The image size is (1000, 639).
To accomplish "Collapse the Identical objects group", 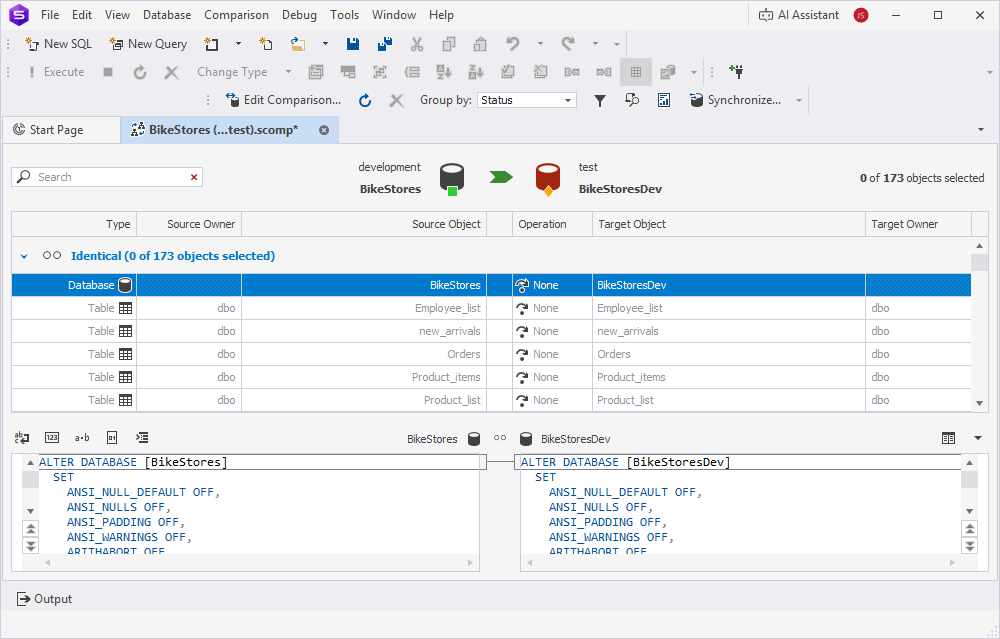I will click(x=25, y=257).
